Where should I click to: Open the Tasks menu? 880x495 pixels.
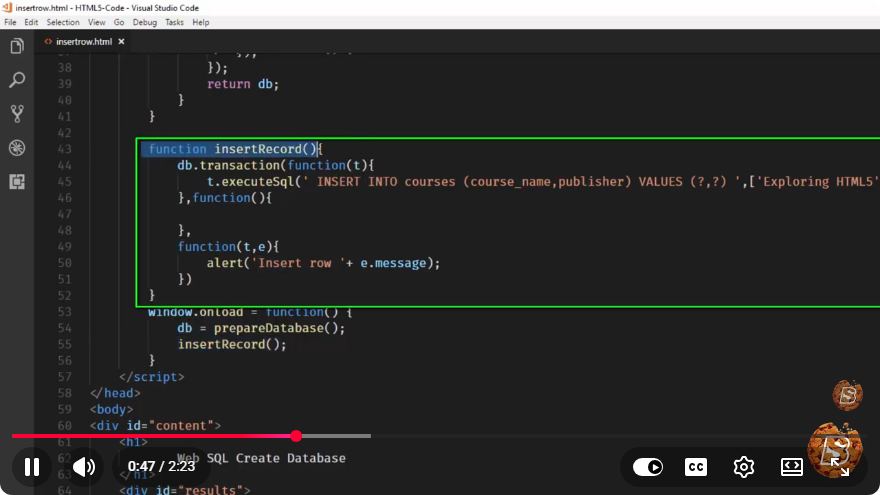coord(174,22)
